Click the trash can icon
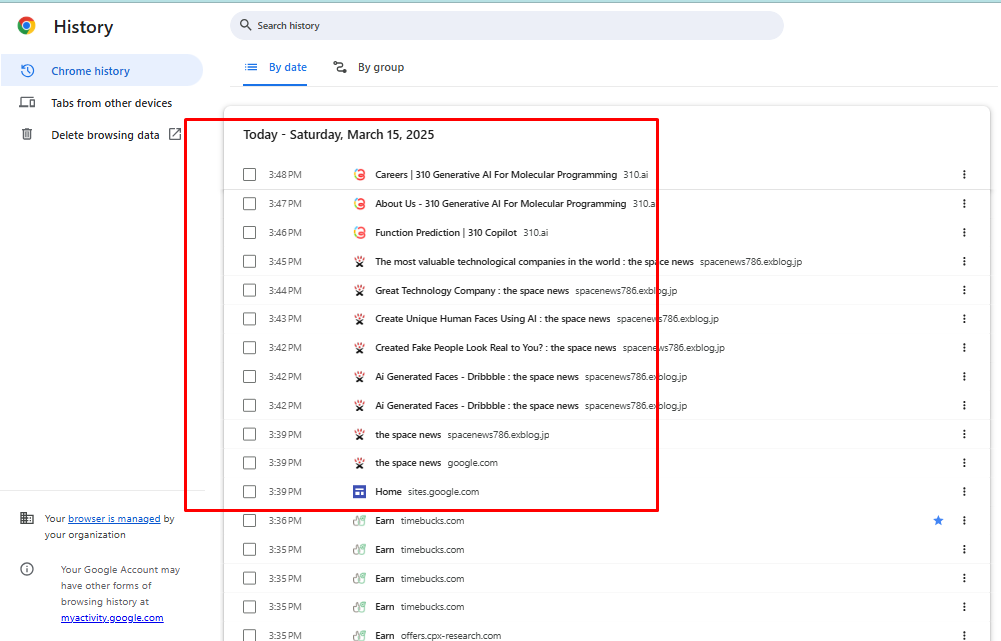 click(x=27, y=134)
